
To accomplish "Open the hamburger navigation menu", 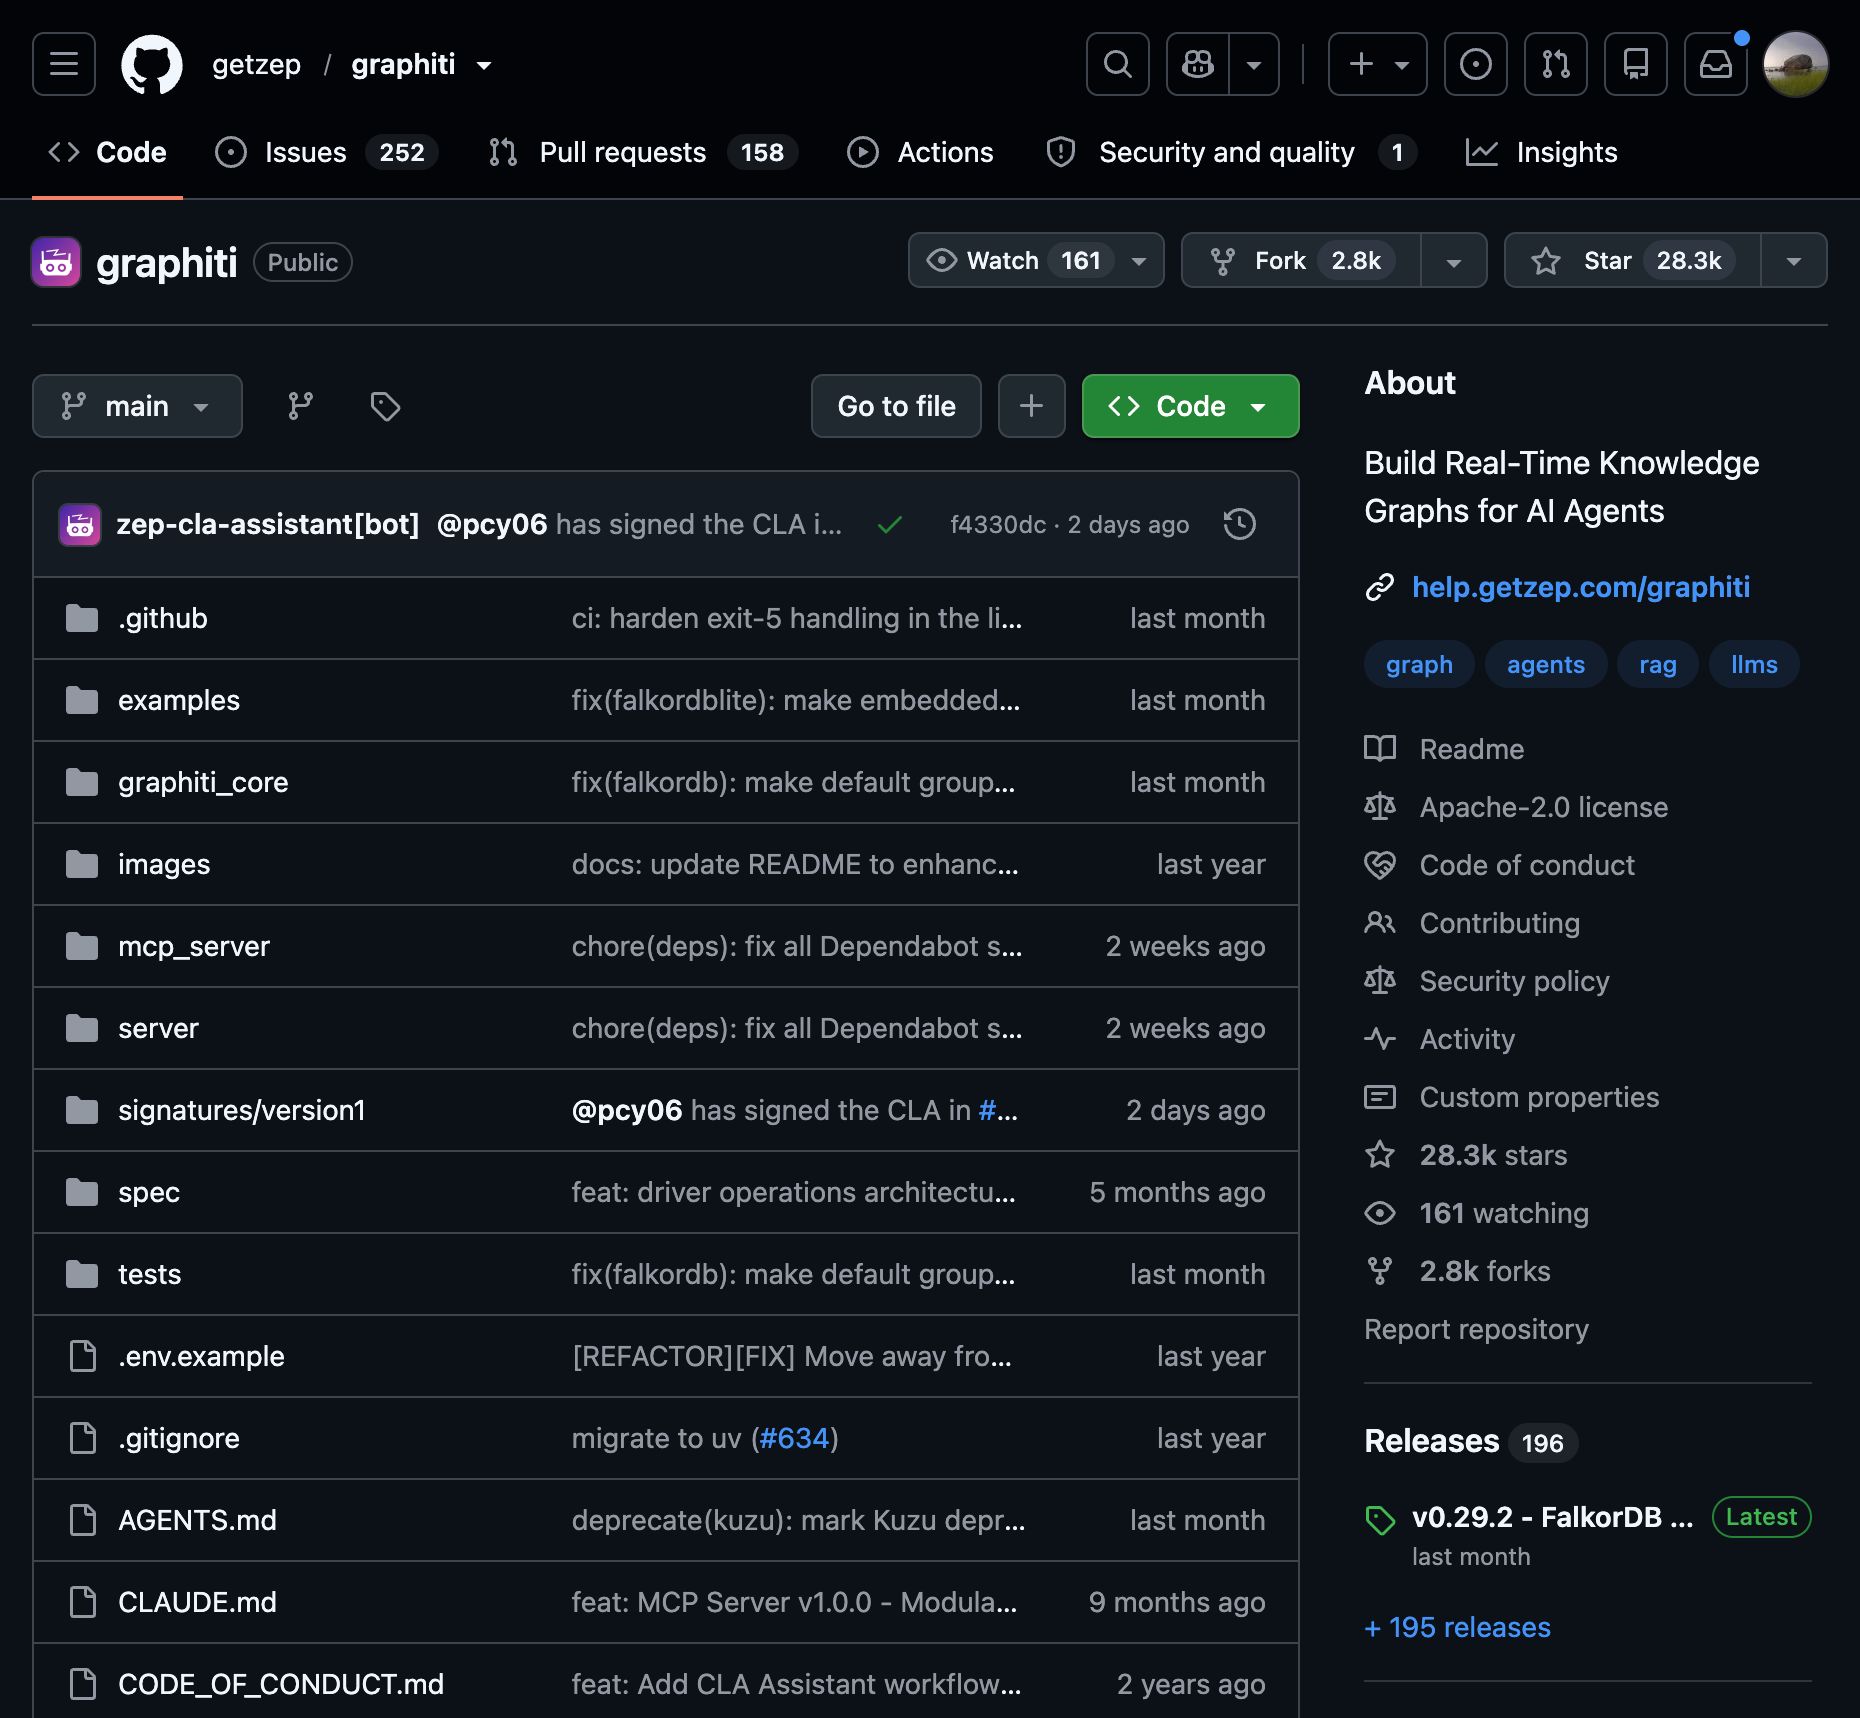I will pos(64,64).
